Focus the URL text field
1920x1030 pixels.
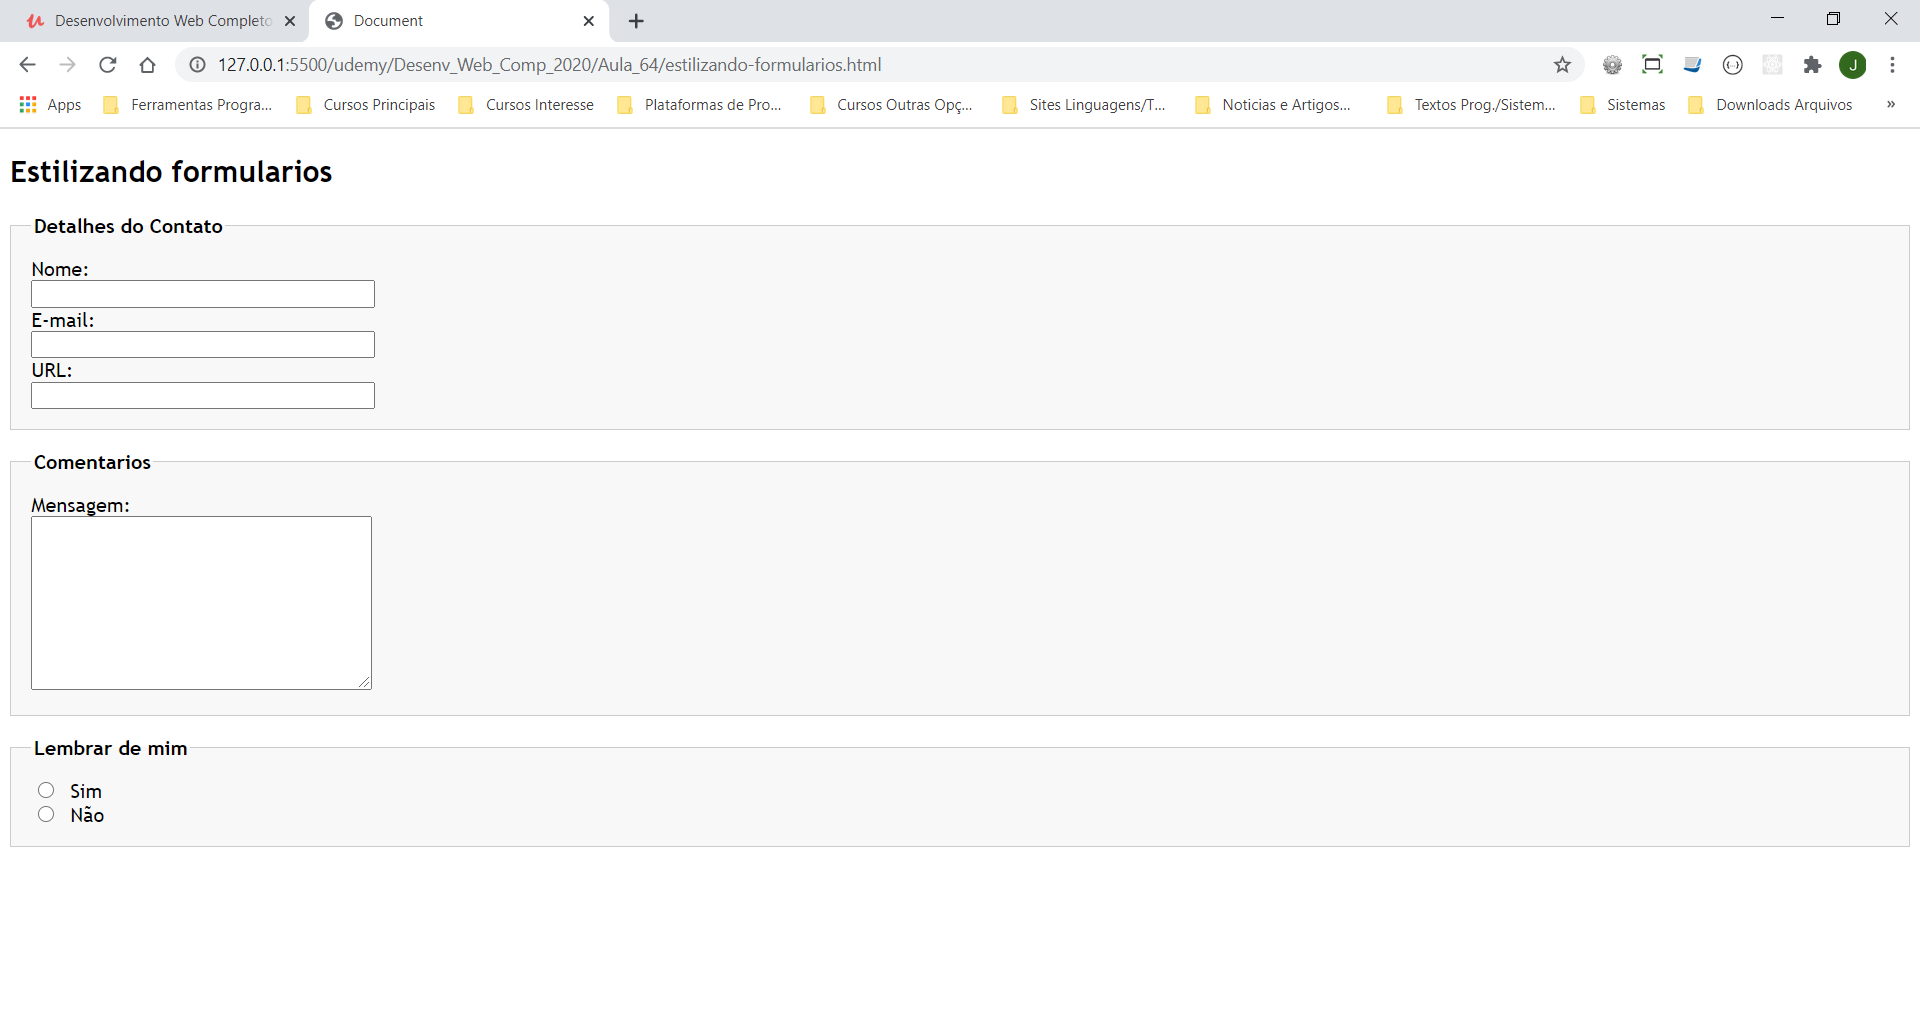203,396
